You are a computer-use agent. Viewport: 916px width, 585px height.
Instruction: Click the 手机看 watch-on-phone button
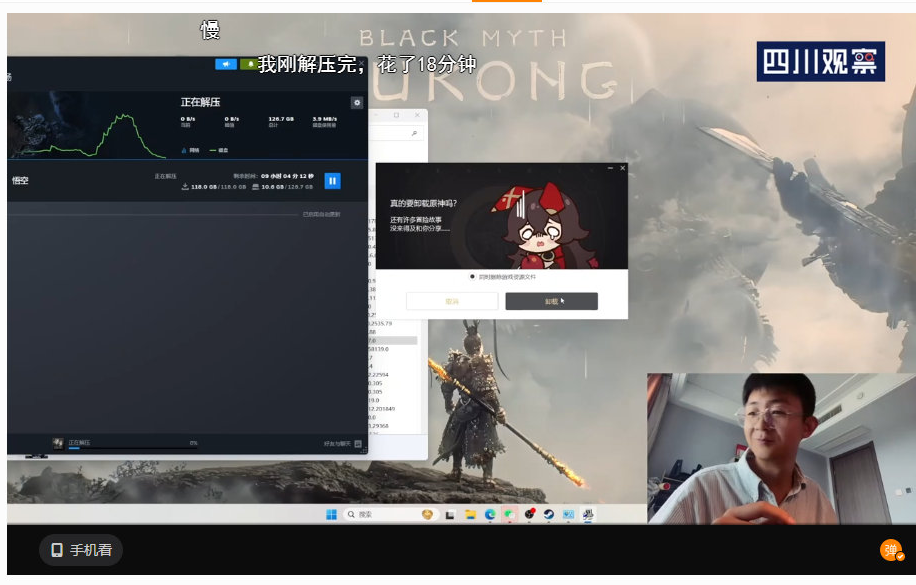pyautogui.click(x=81, y=550)
